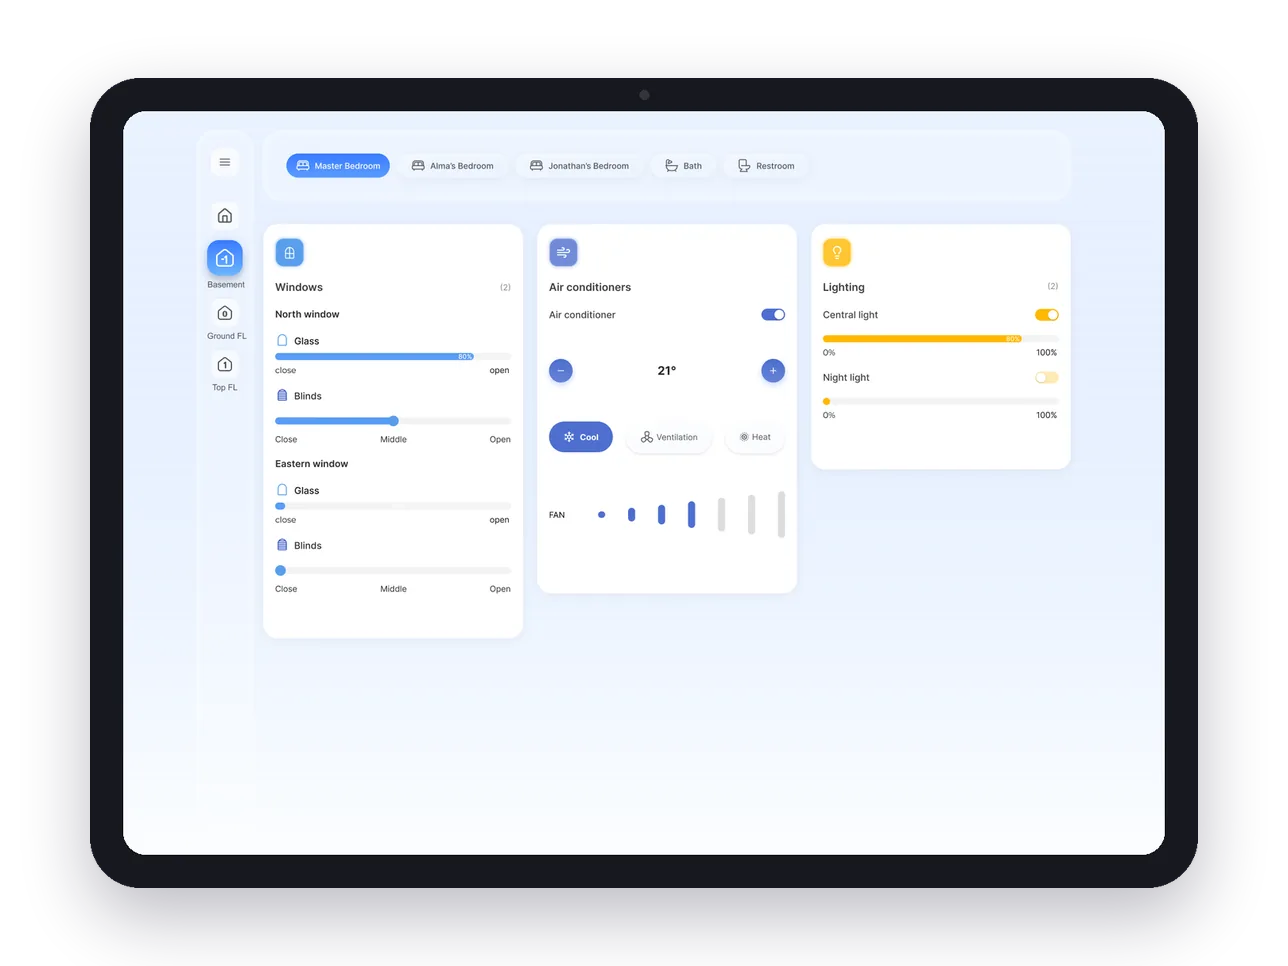Click Eastern window Glass icon

pyautogui.click(x=282, y=490)
